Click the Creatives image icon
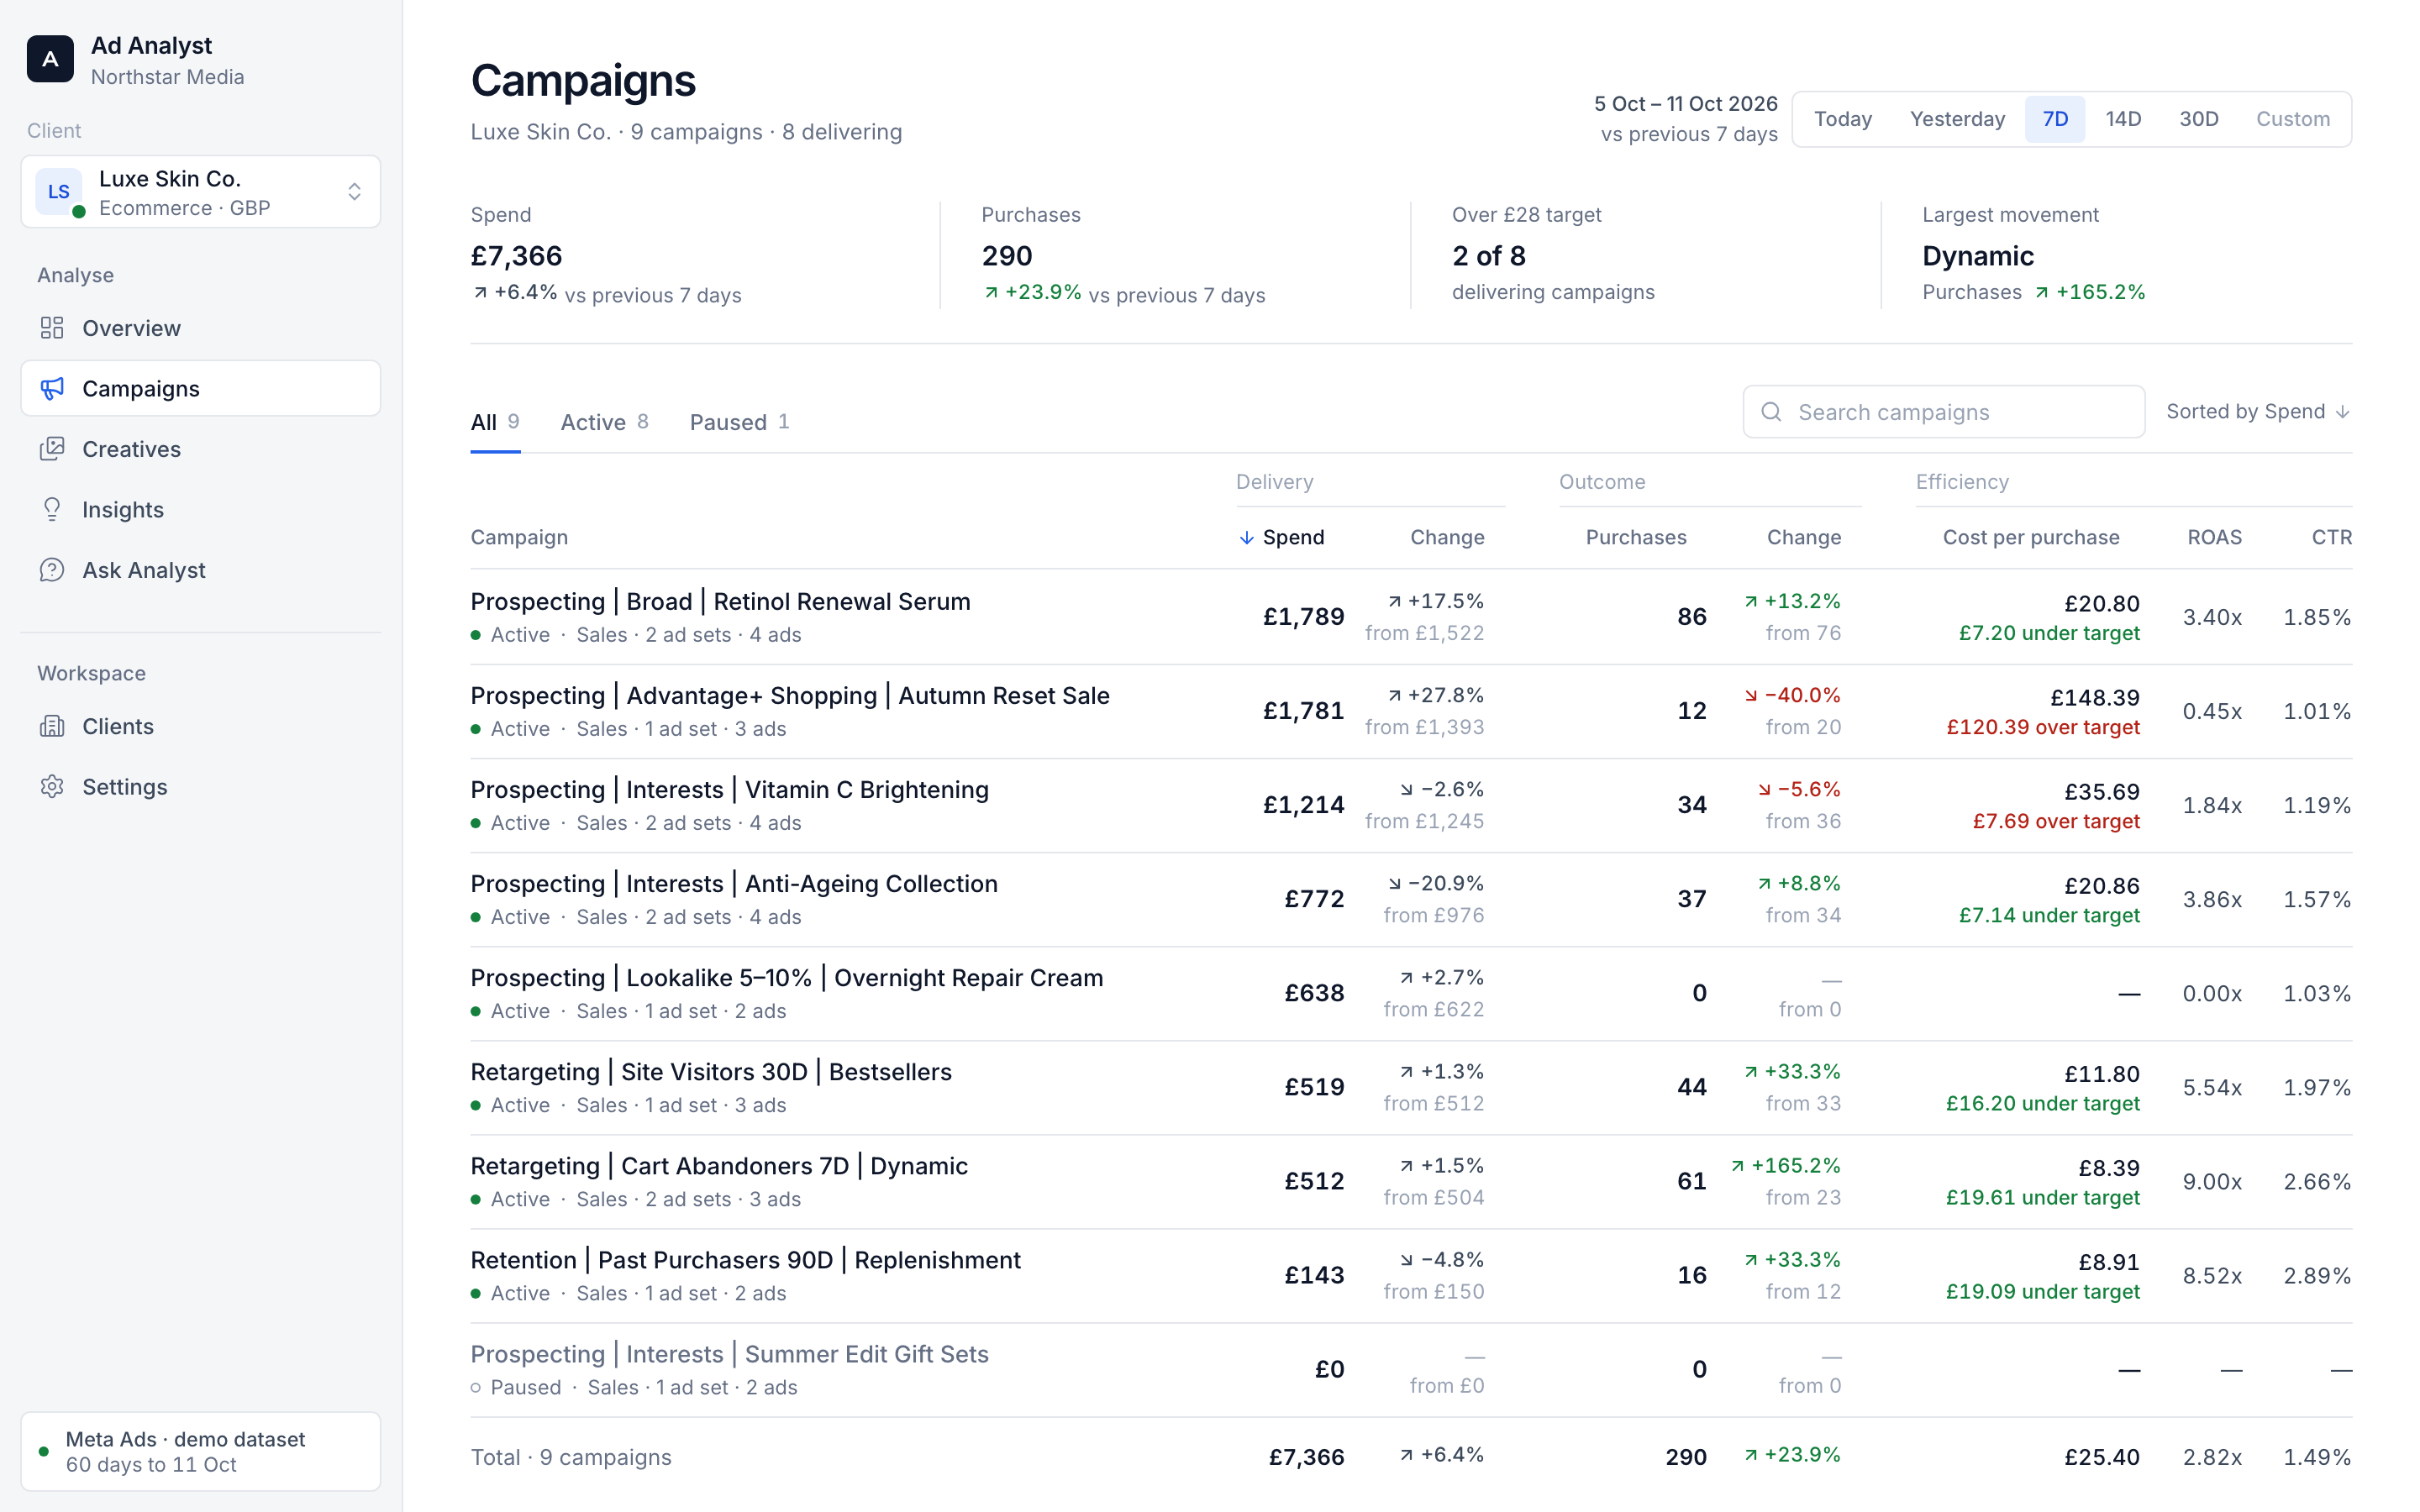The image size is (2420, 1512). pos(52,449)
